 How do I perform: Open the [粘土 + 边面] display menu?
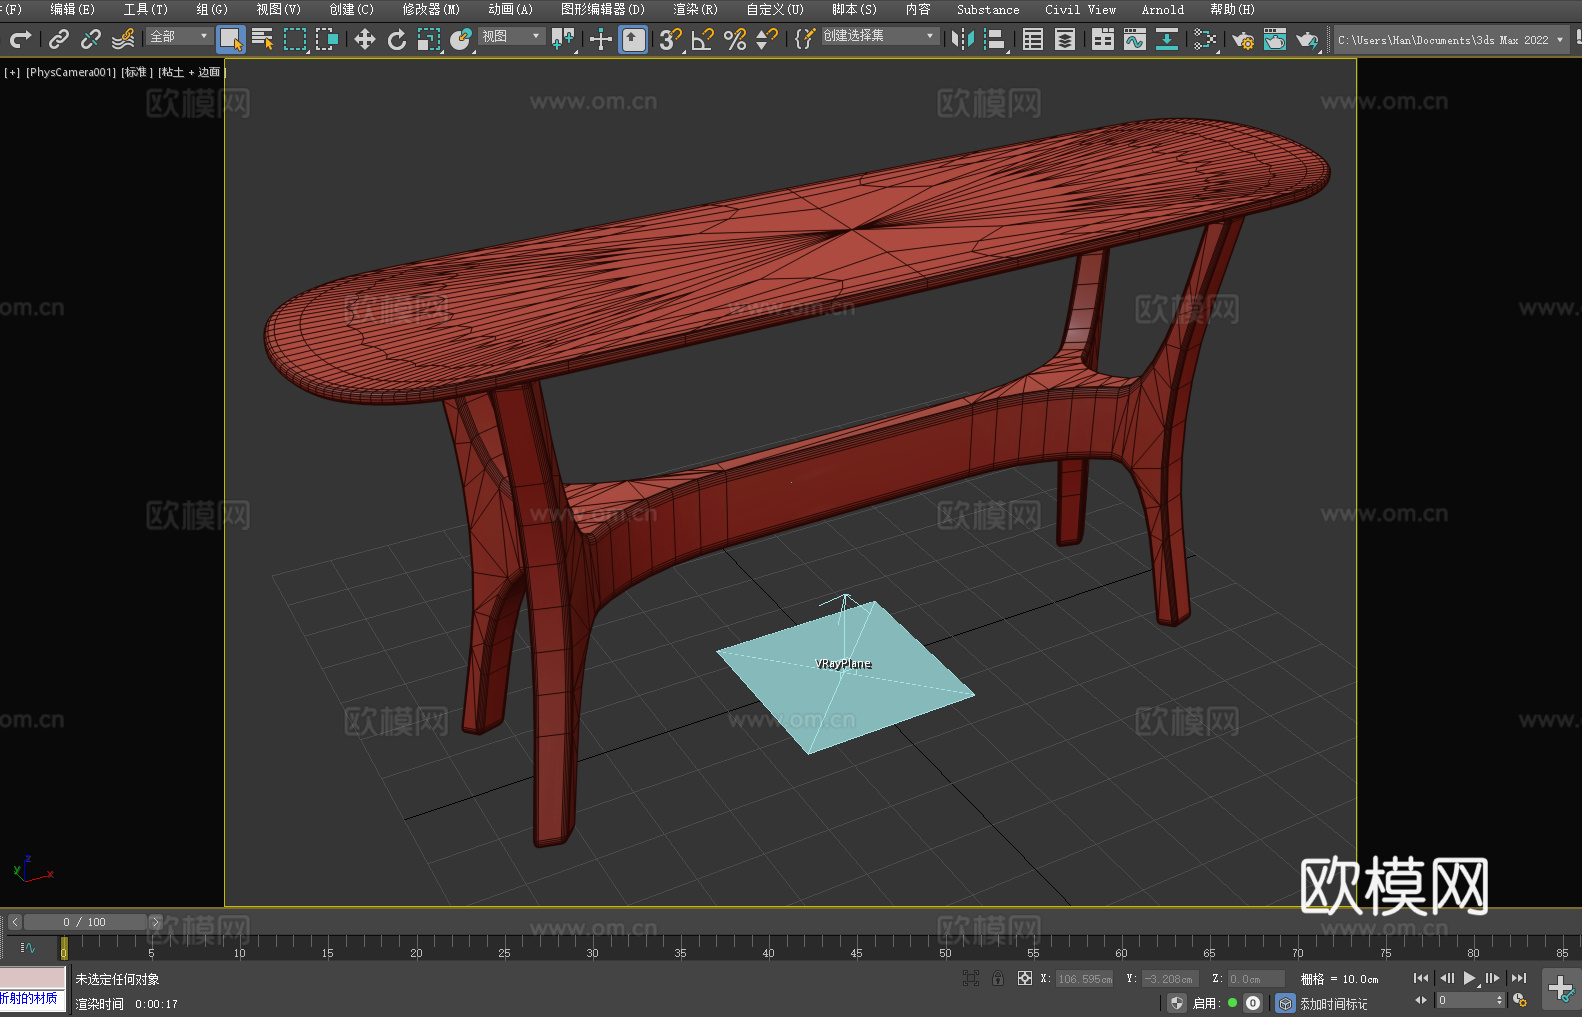192,72
